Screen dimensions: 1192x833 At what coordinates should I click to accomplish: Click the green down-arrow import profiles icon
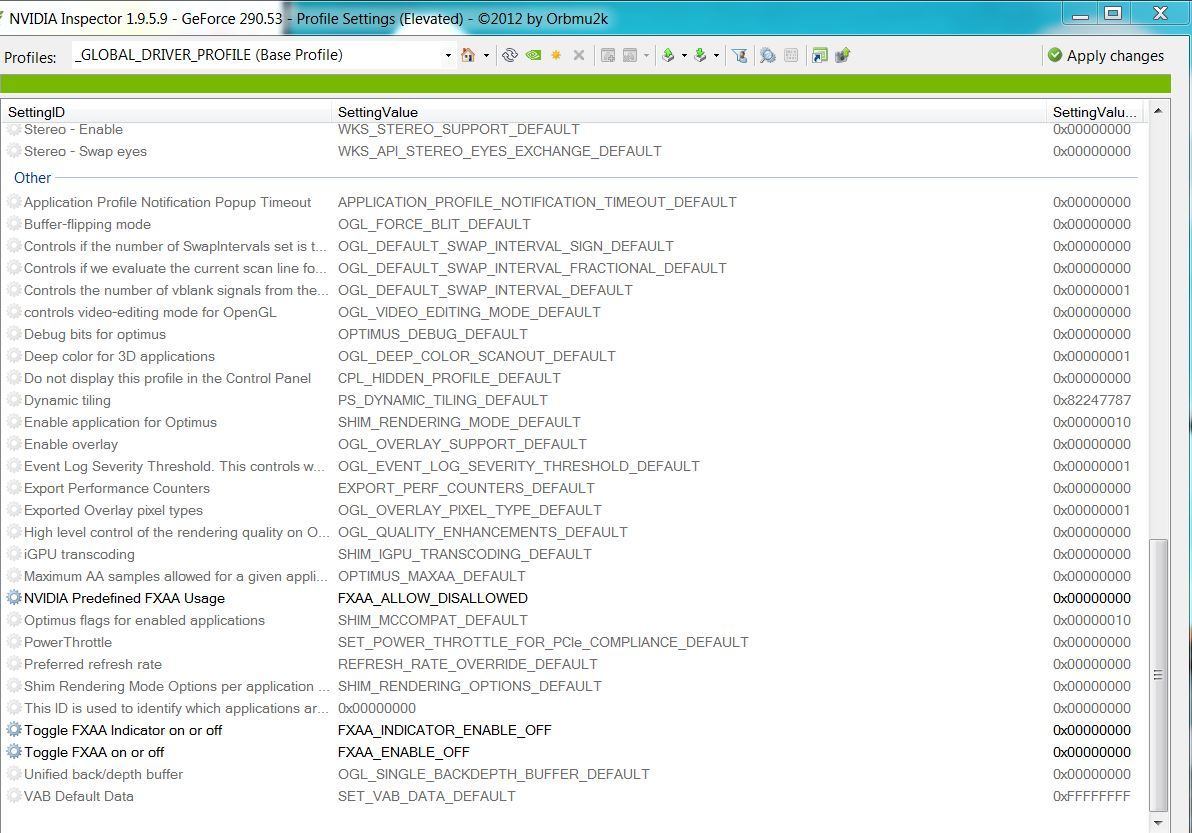(x=700, y=55)
